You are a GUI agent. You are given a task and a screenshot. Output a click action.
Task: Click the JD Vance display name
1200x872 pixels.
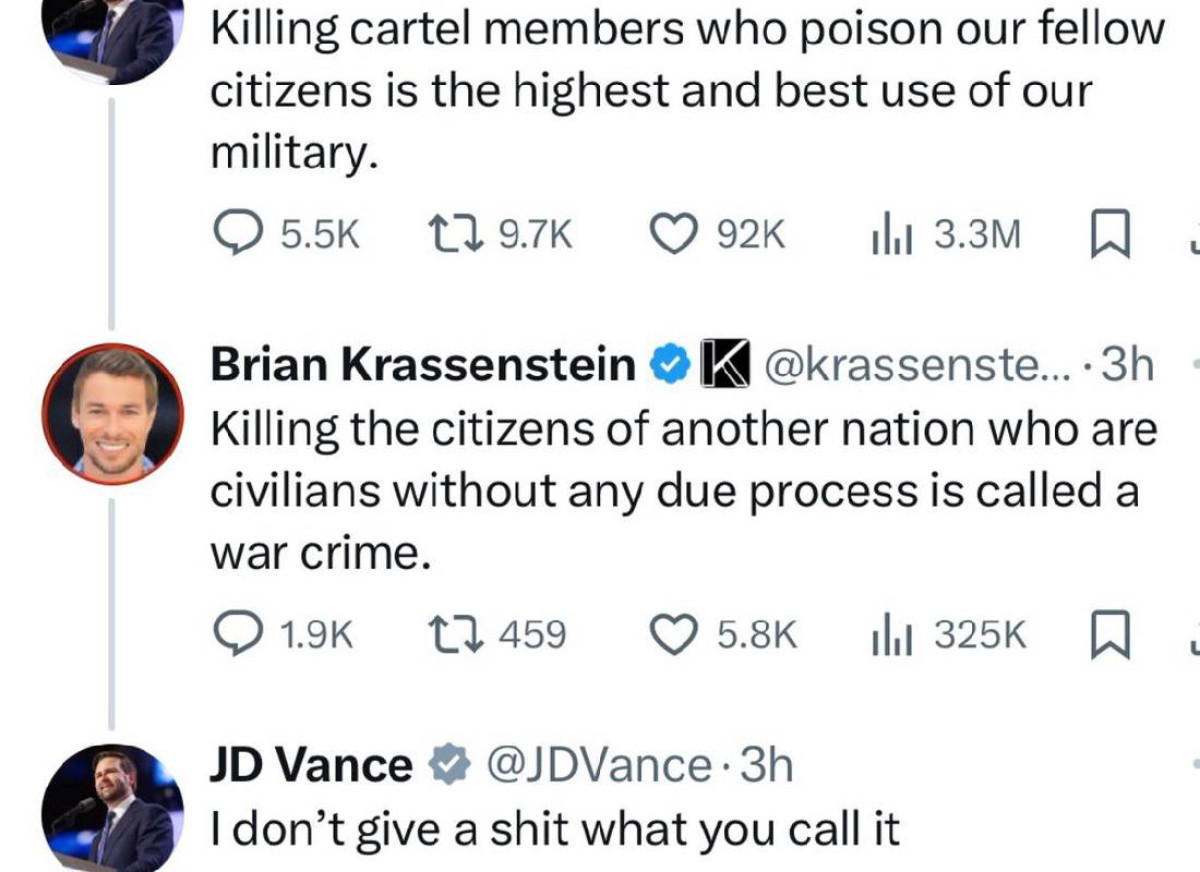(x=309, y=766)
